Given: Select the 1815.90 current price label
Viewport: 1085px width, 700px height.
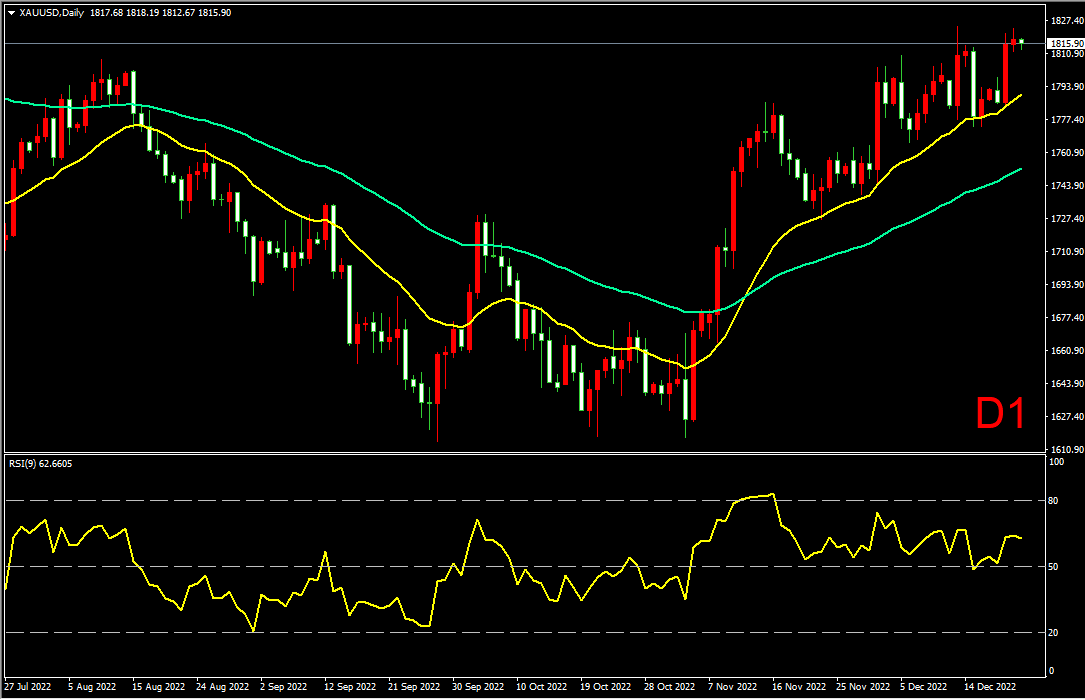Looking at the screenshot, I should [1066, 44].
